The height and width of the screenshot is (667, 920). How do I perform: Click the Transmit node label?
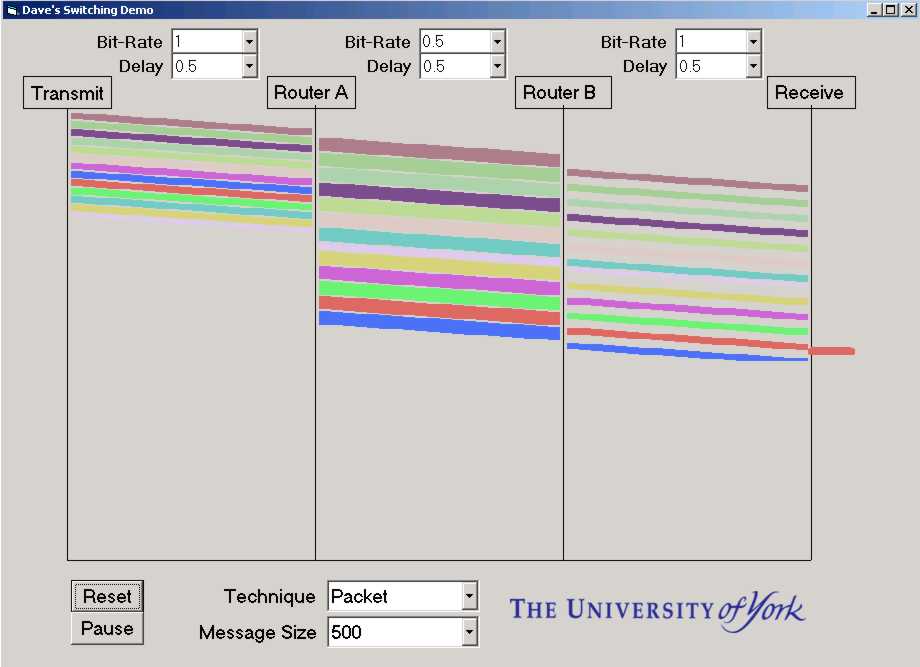[x=67, y=93]
